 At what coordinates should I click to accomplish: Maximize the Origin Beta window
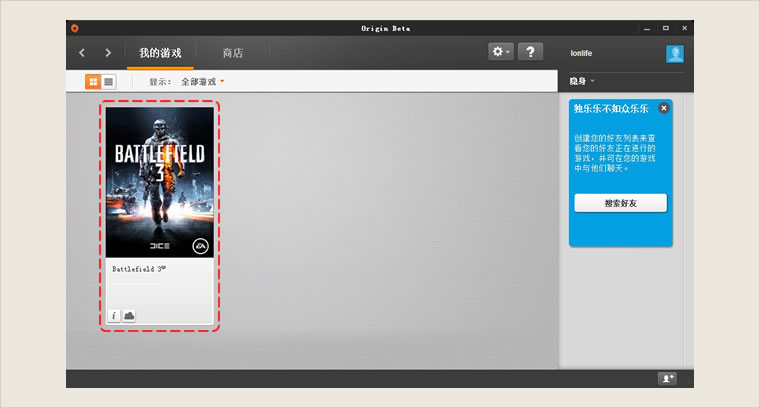tap(665, 28)
